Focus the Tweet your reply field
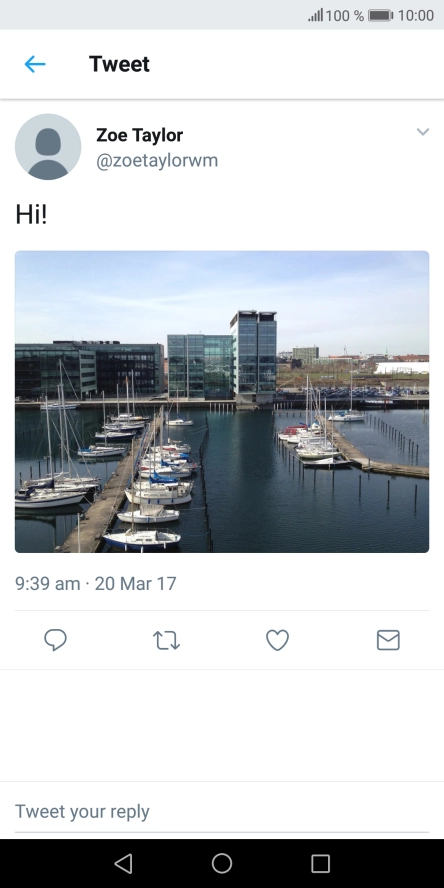The image size is (444, 888). [222, 812]
